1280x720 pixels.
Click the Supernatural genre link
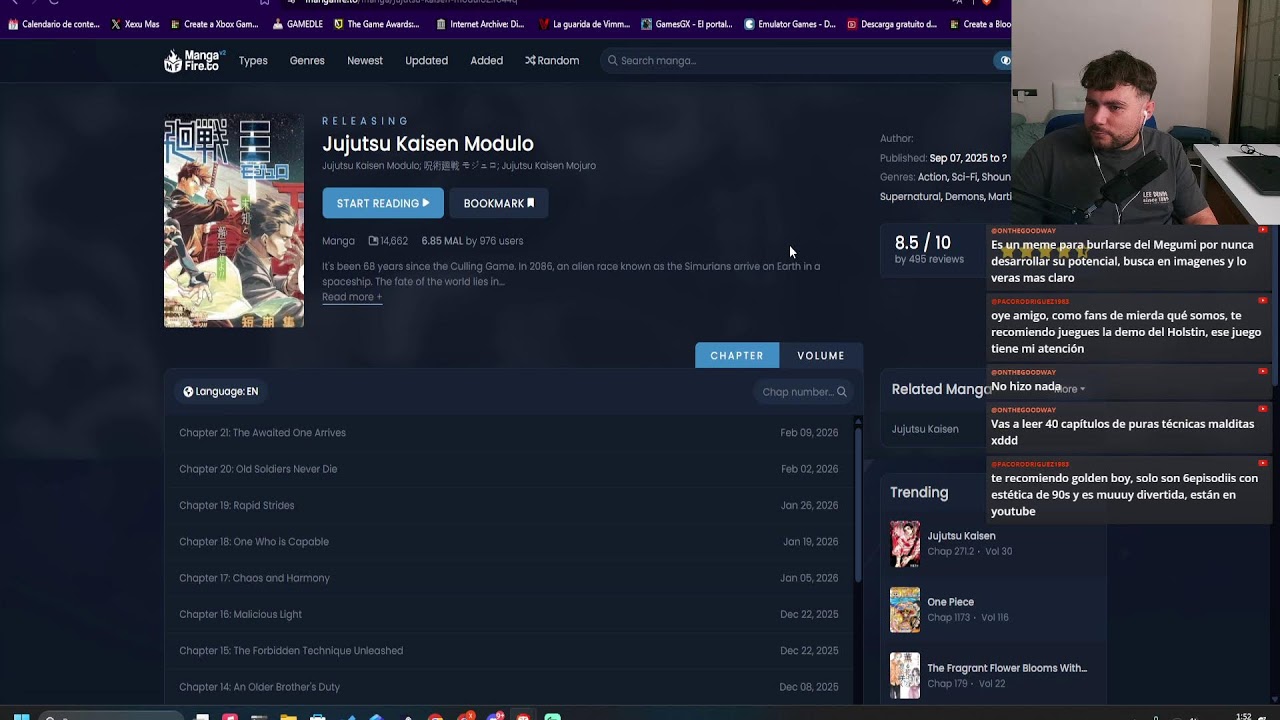(x=910, y=197)
